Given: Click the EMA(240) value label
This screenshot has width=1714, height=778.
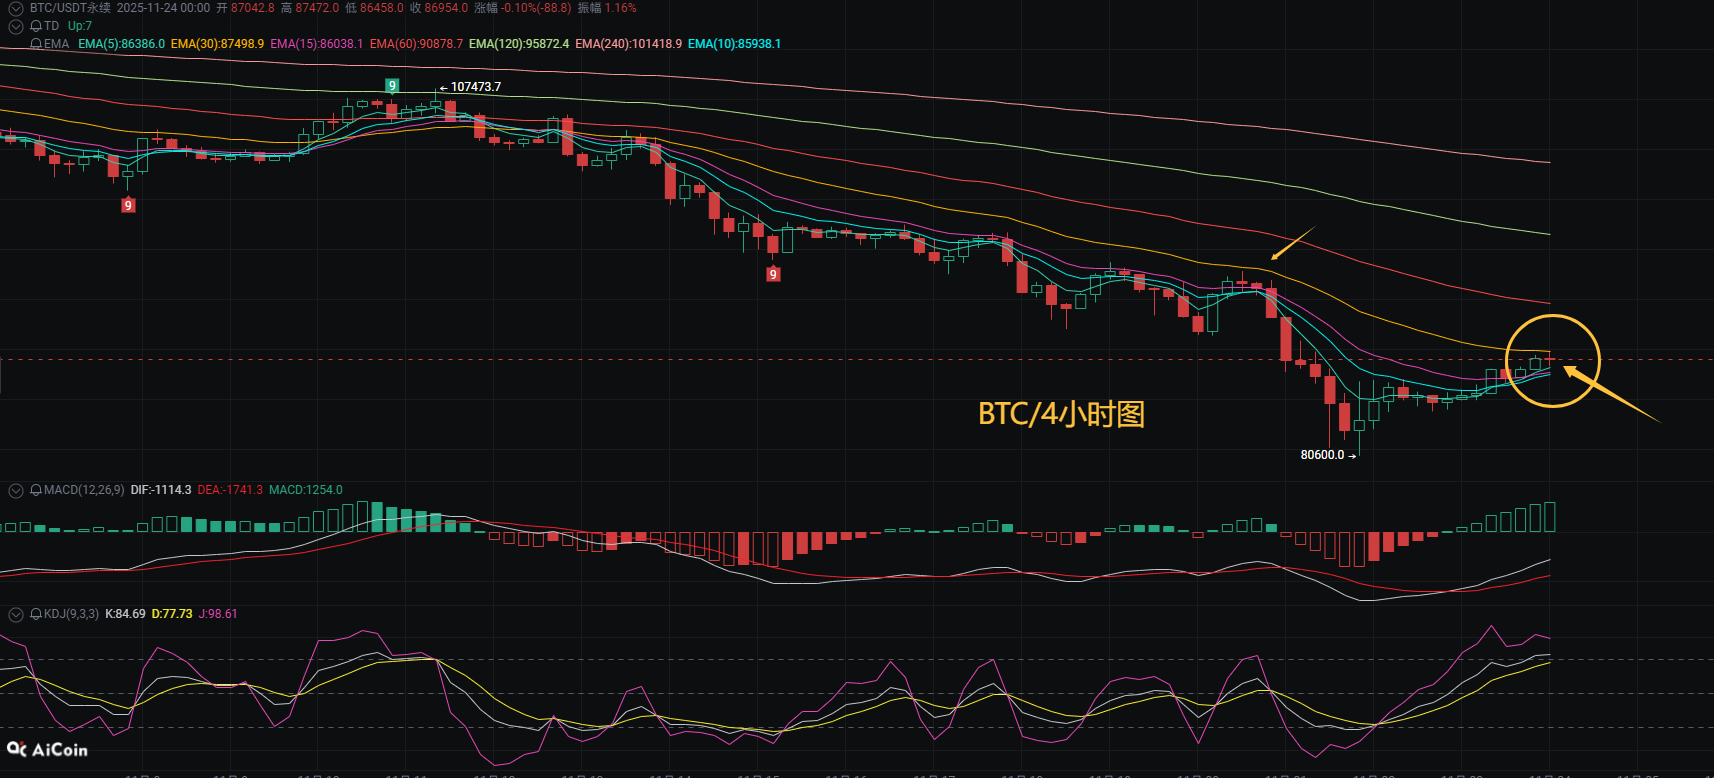Looking at the screenshot, I should [628, 44].
